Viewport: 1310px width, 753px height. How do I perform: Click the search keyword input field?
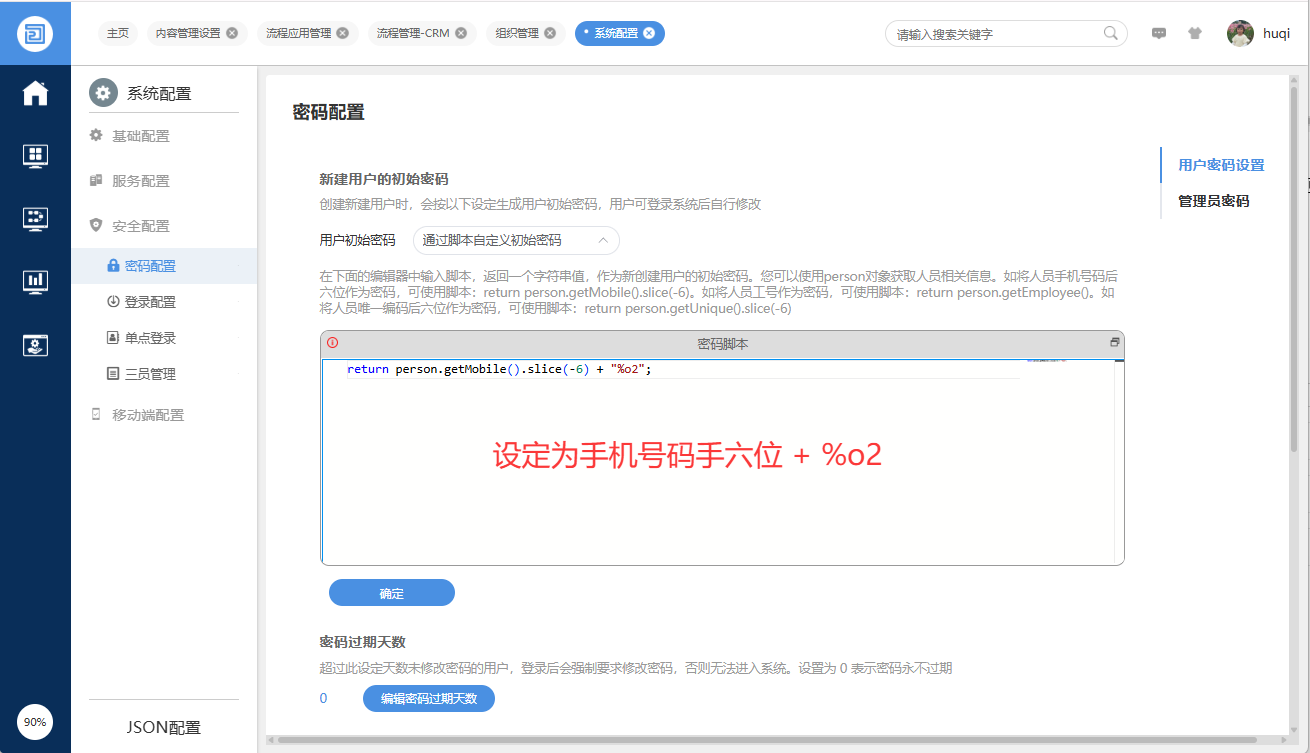[995, 34]
